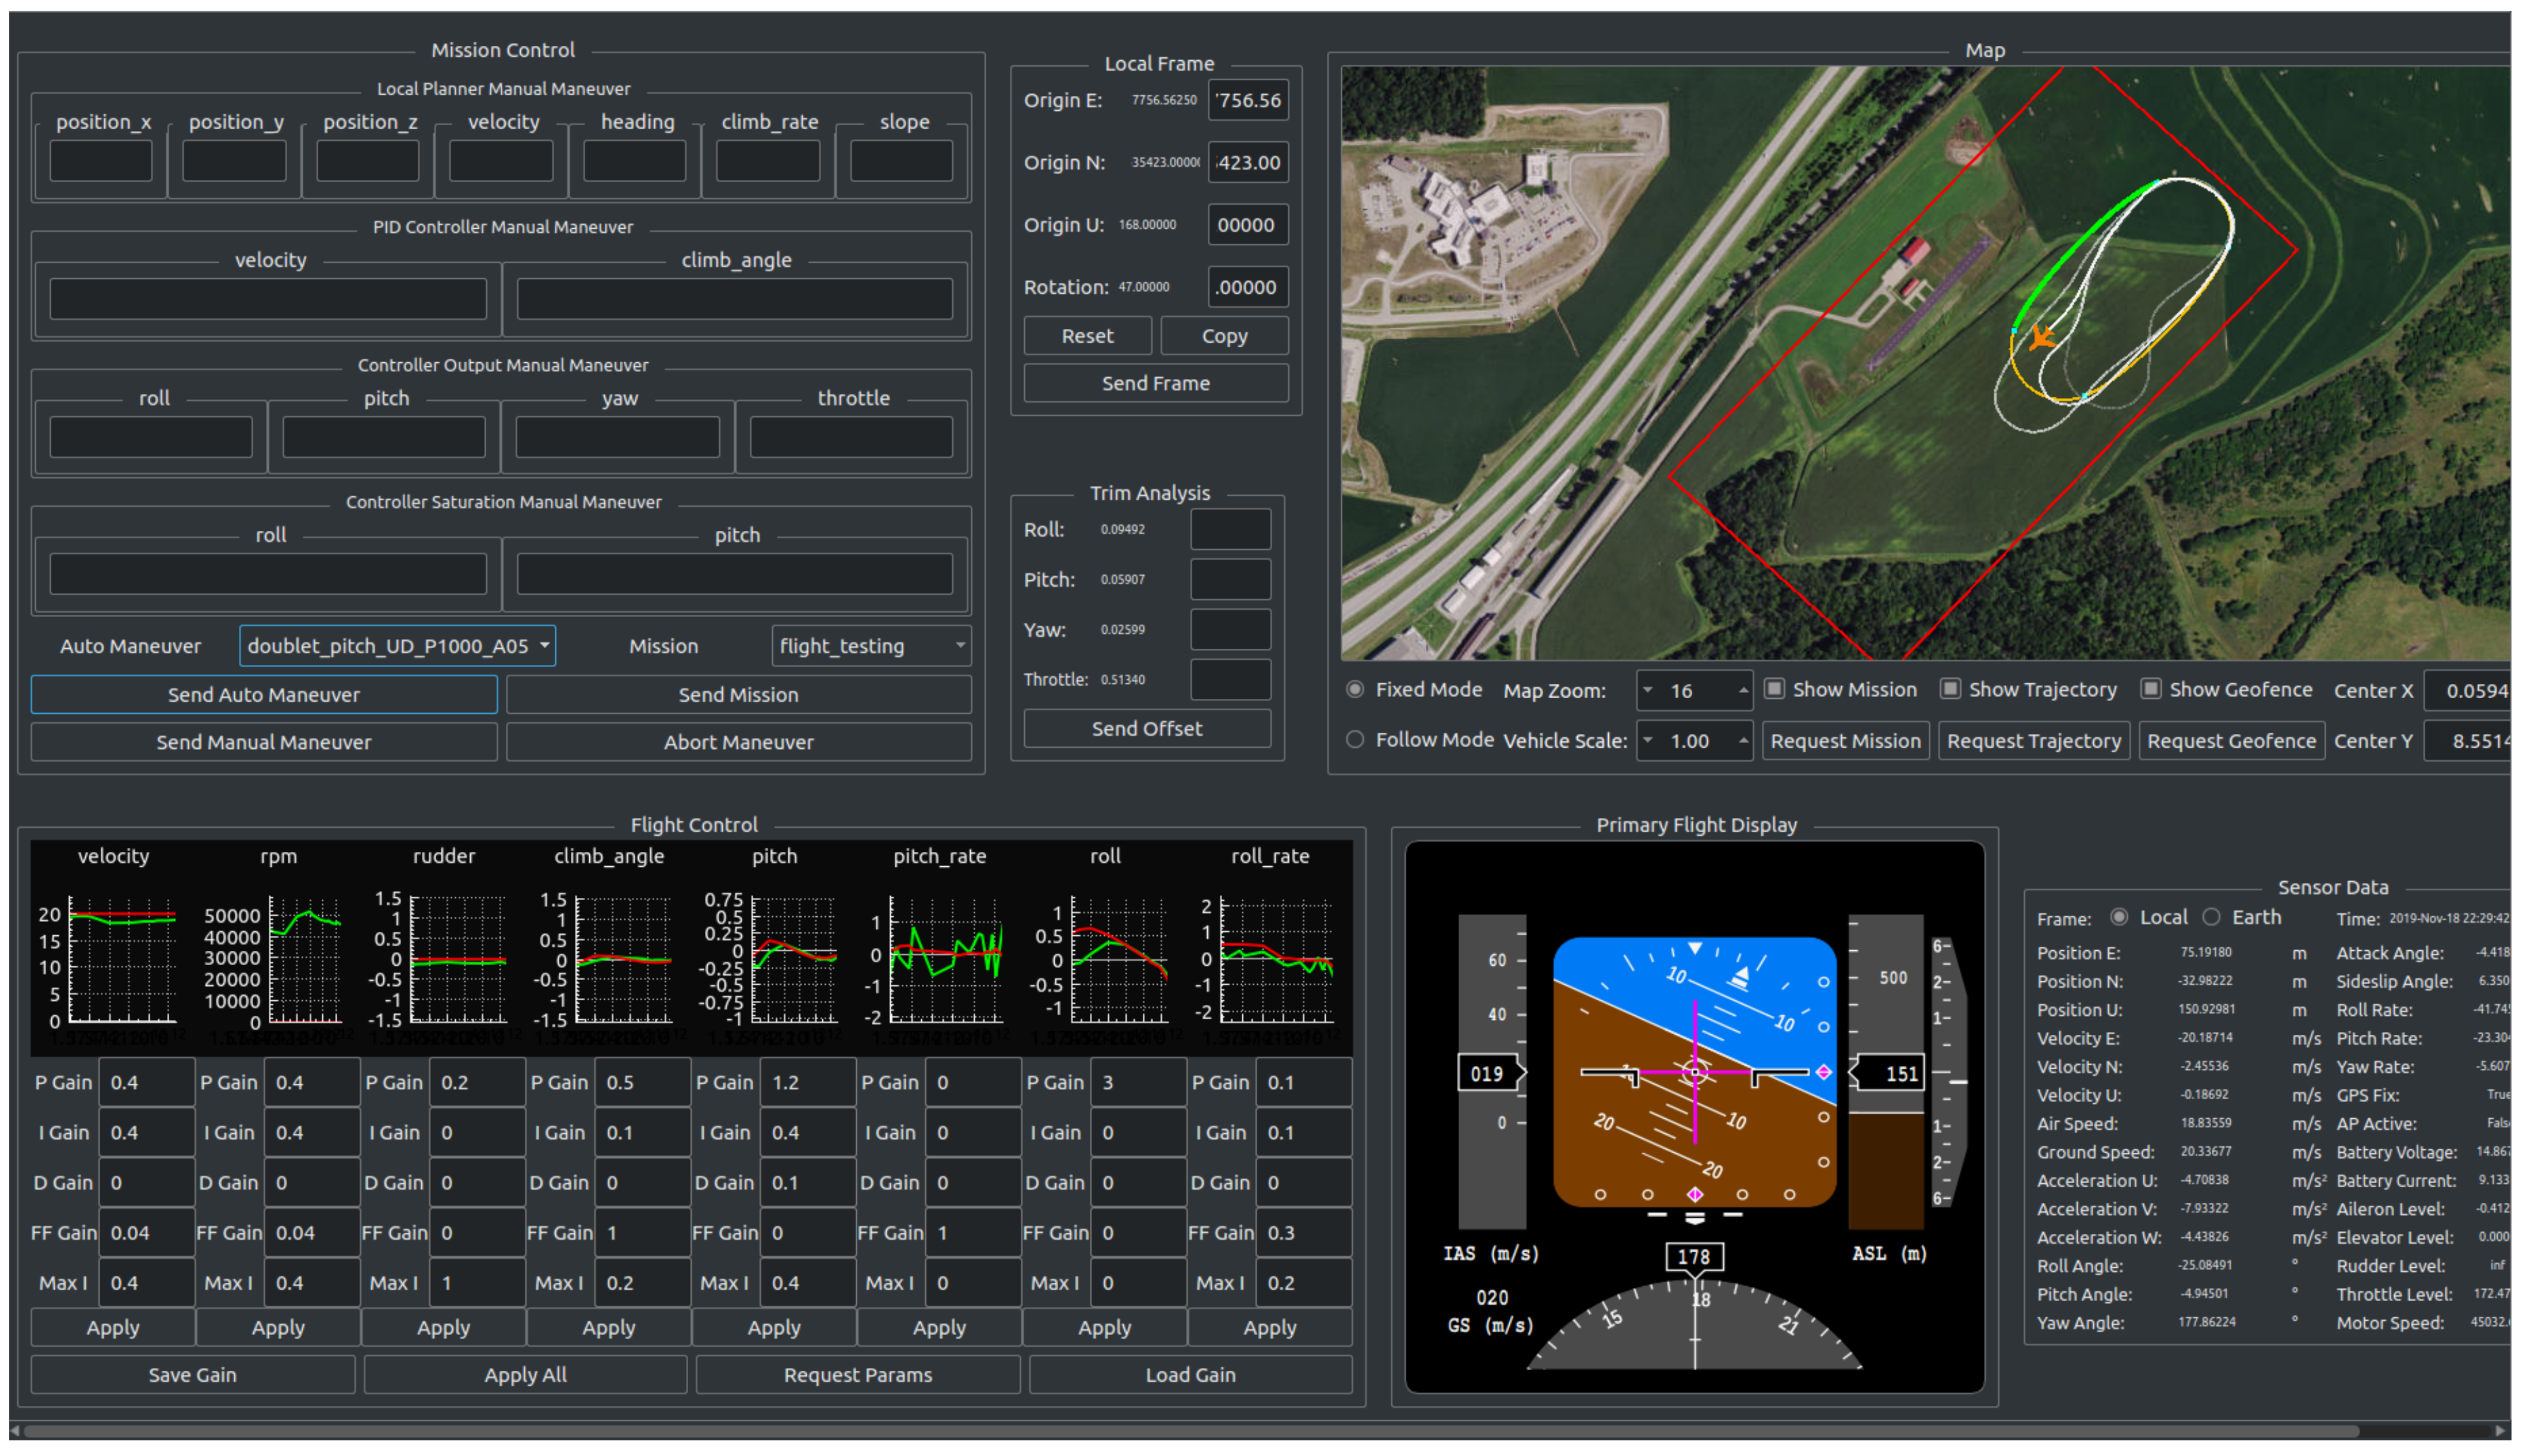Click the horizontal scrollbar at window bottom
The height and width of the screenshot is (1456, 2524).
click(x=1190, y=1431)
